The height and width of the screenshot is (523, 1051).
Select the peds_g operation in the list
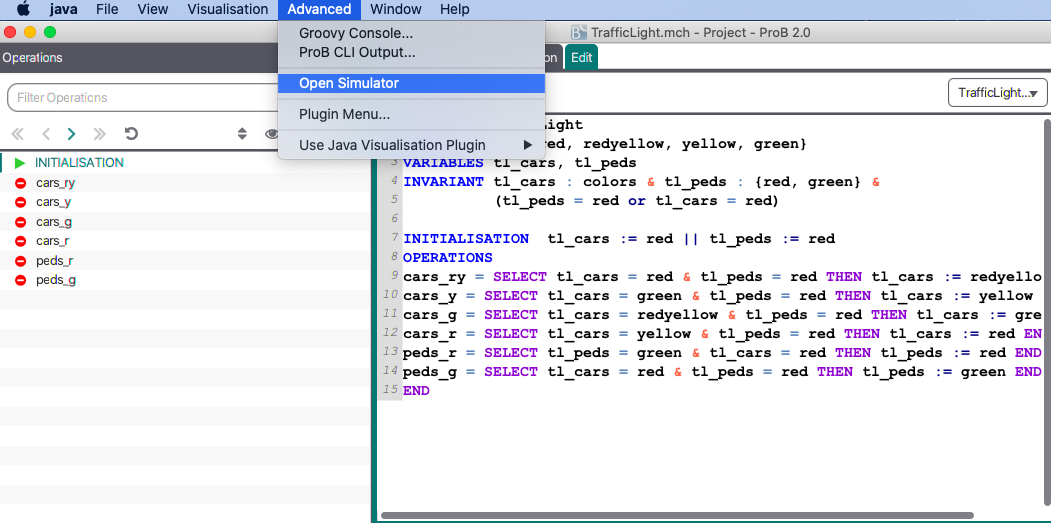pyautogui.click(x=56, y=280)
